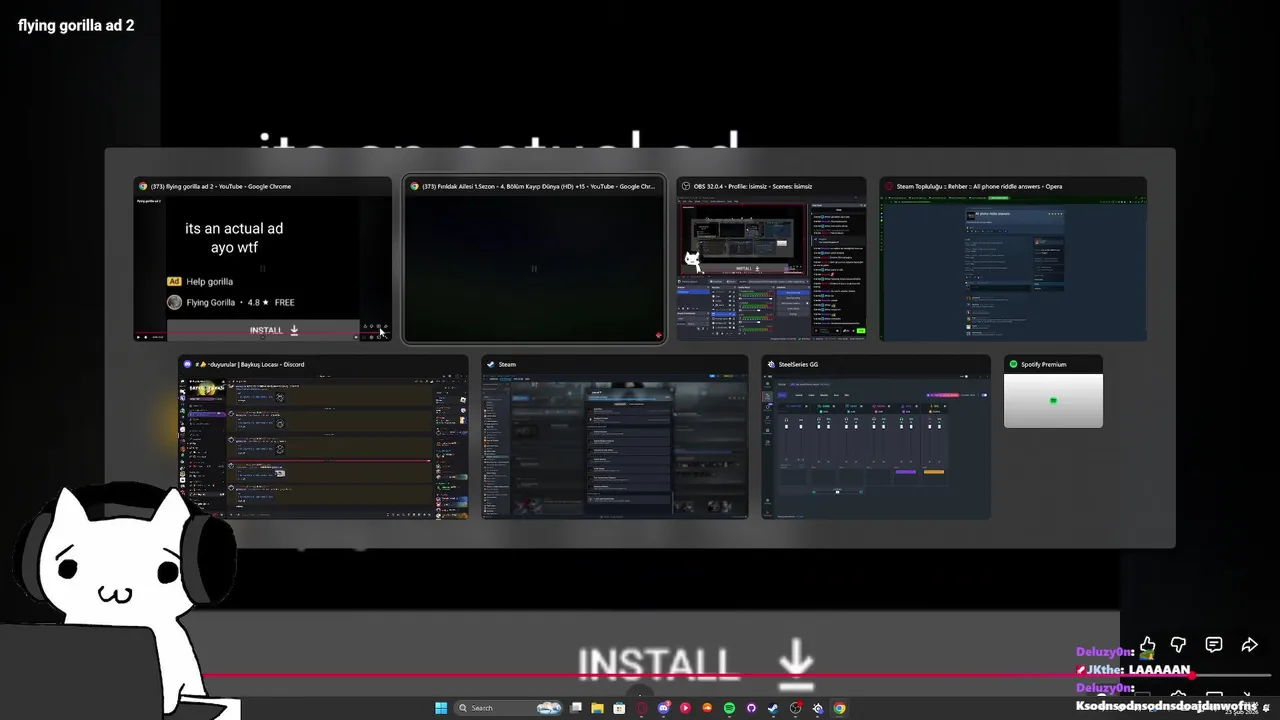Open Discord from the taskbar

[x=663, y=708]
